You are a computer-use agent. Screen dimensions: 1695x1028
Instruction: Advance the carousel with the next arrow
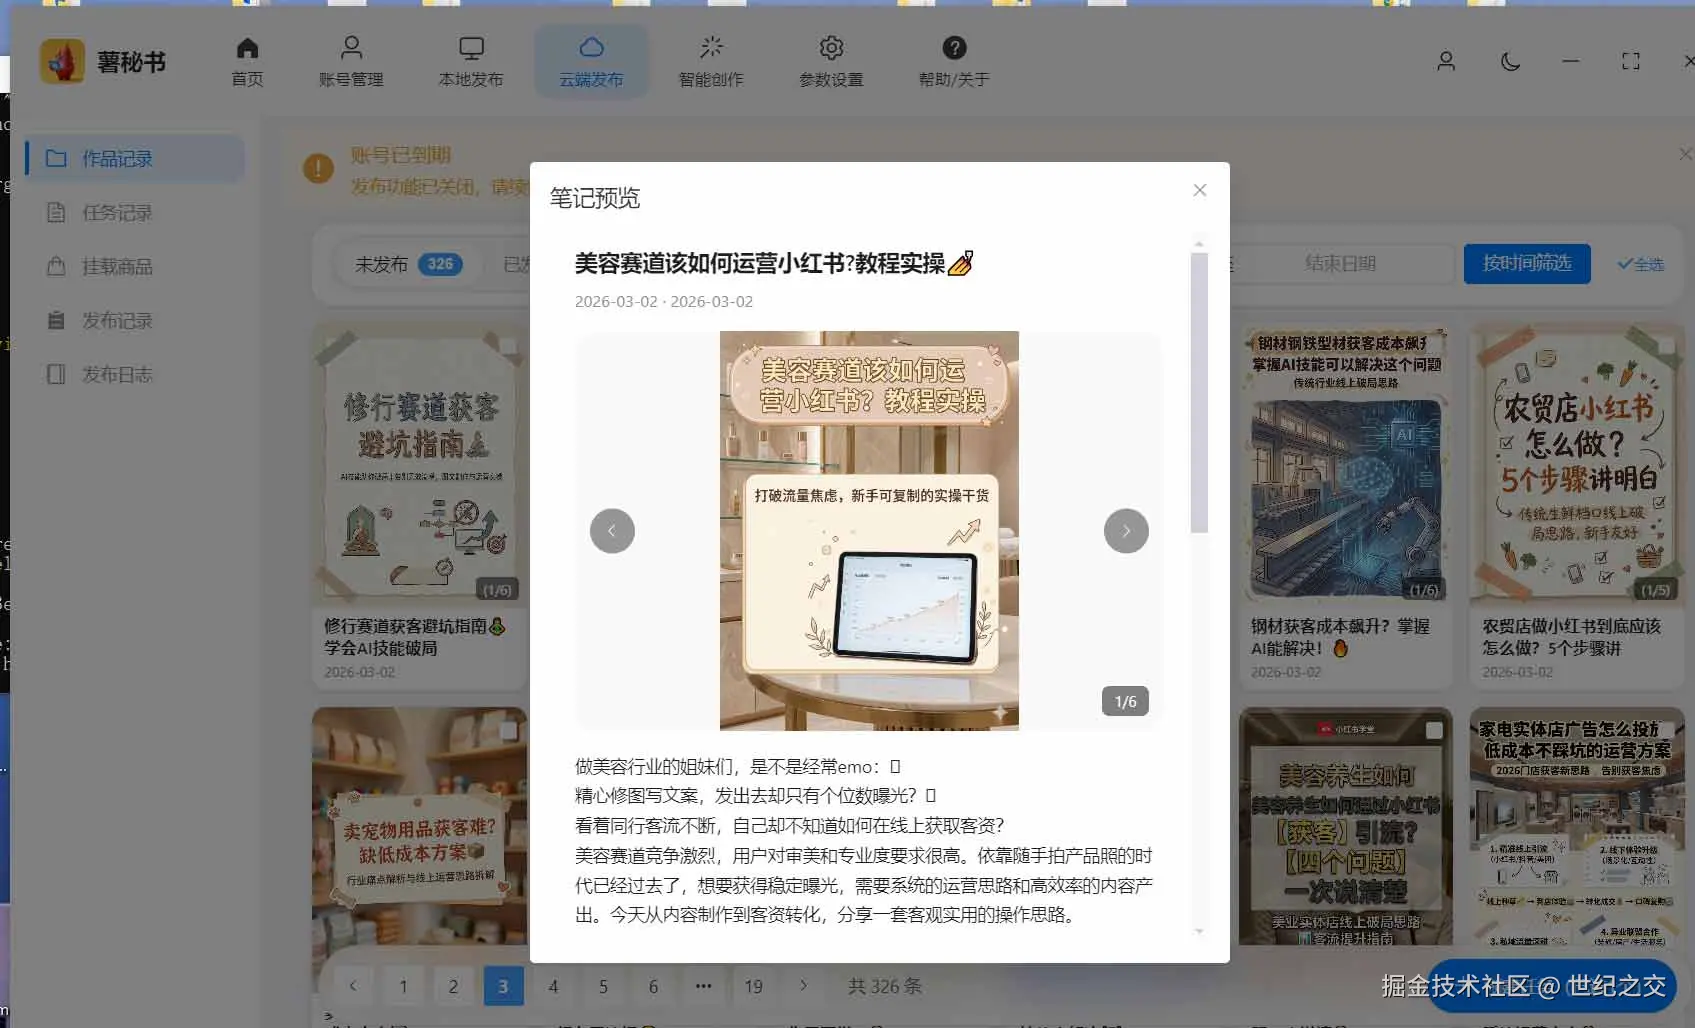(x=1126, y=531)
